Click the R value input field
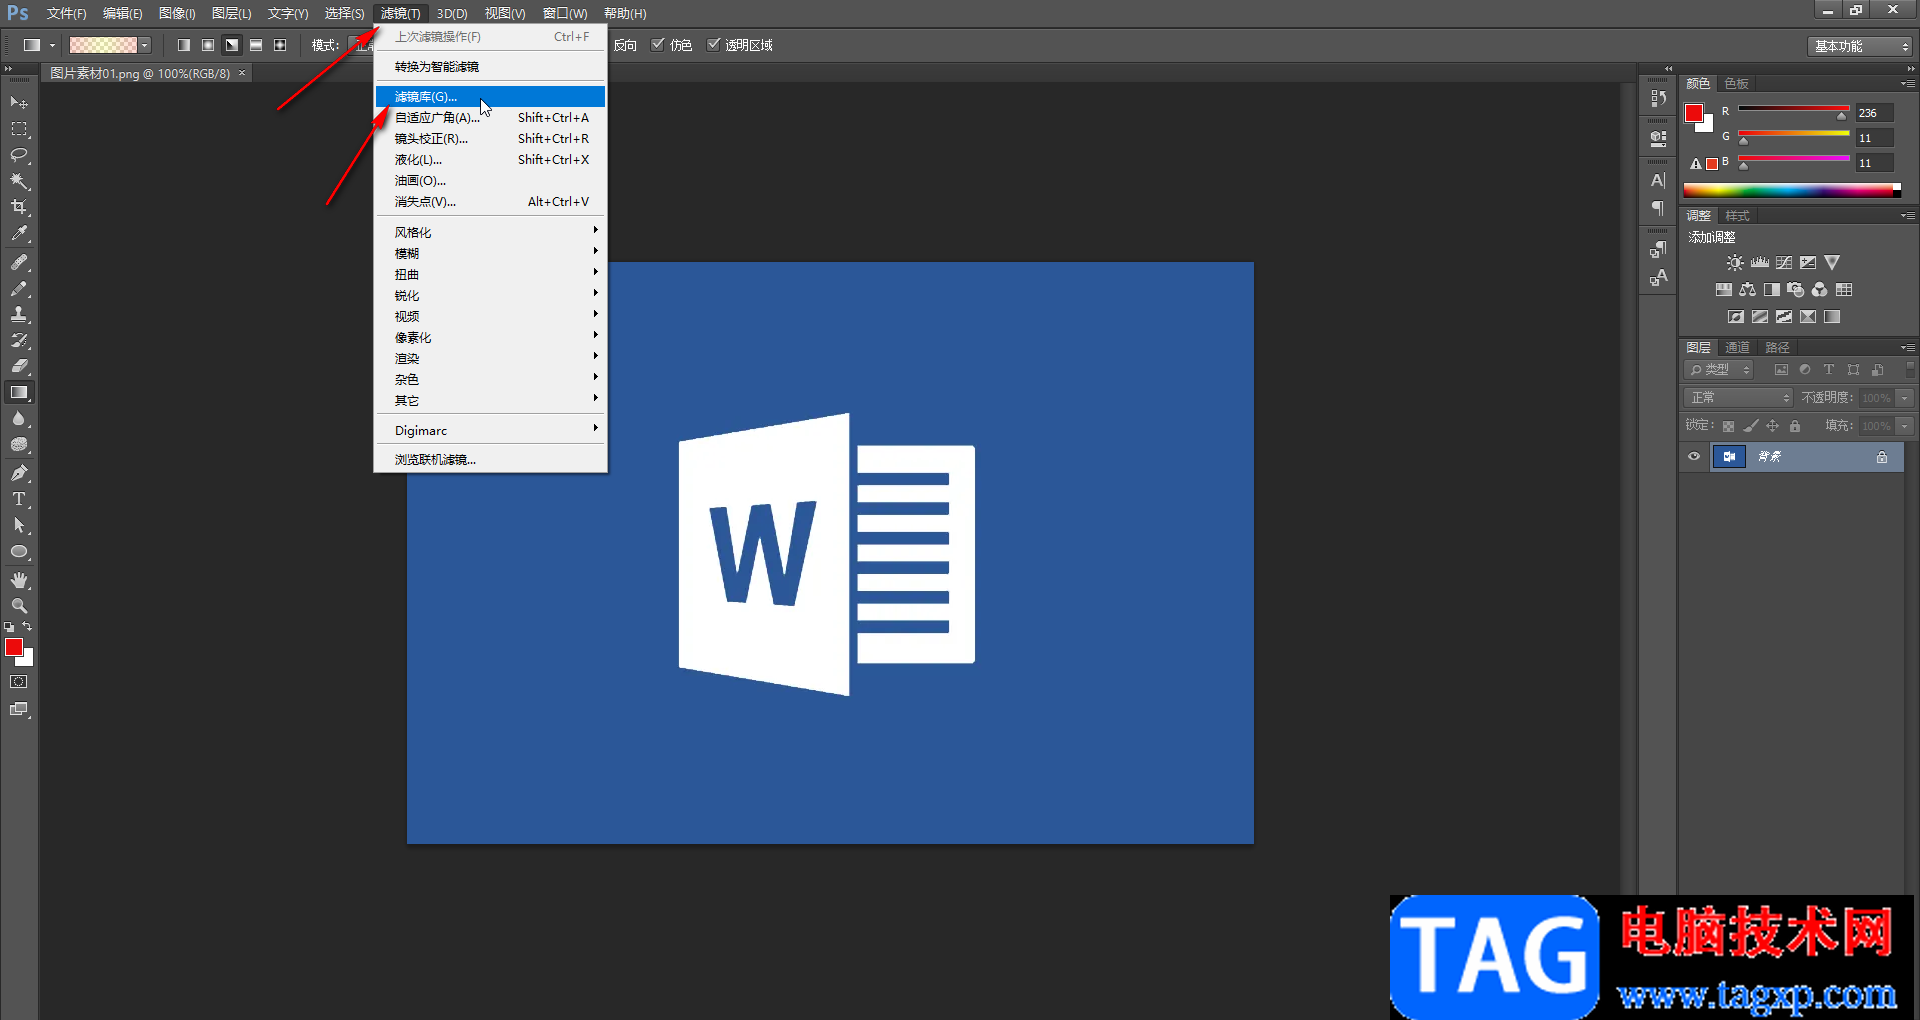This screenshot has height=1020, width=1920. click(1873, 113)
